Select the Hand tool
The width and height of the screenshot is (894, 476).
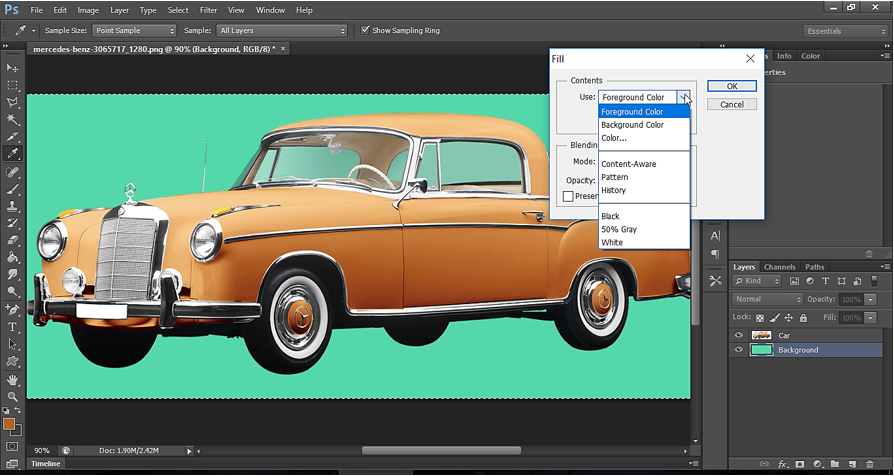[12, 379]
